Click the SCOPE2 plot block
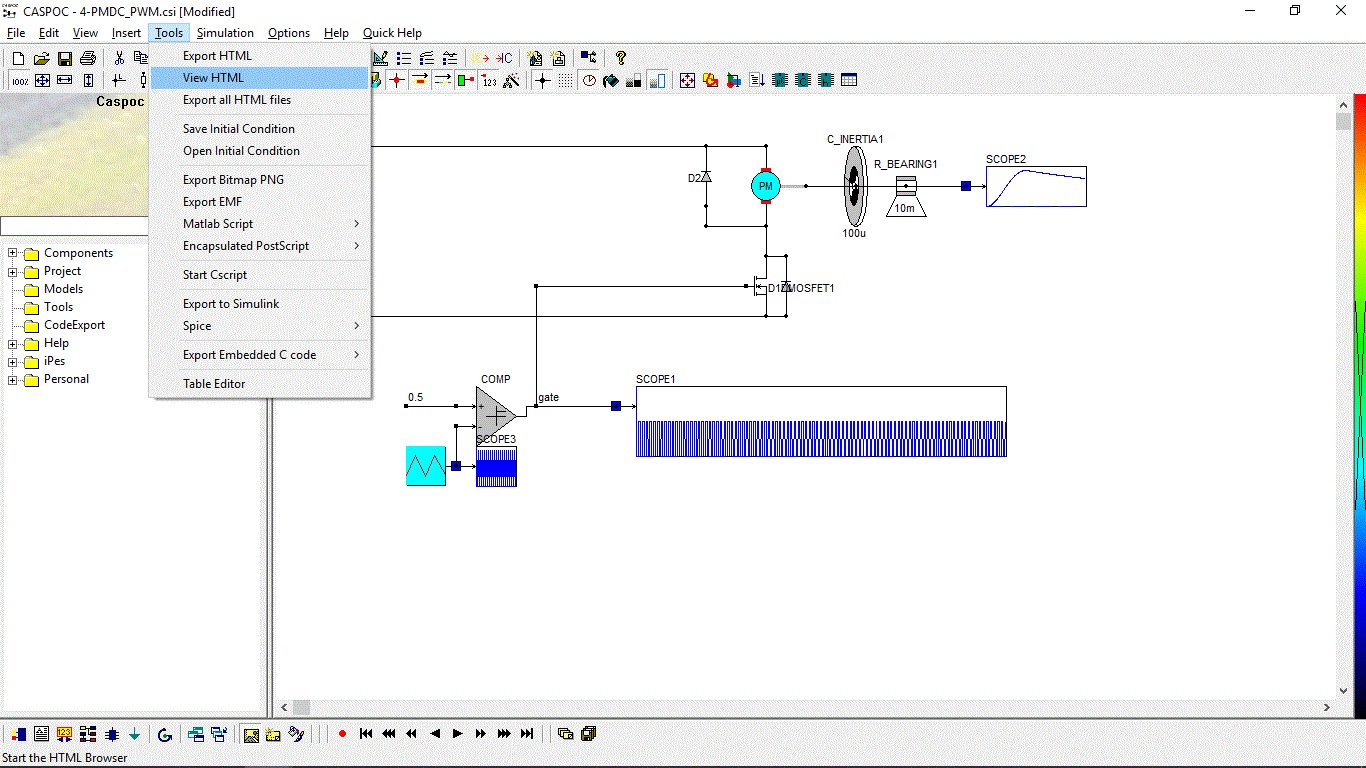 pyautogui.click(x=1036, y=186)
